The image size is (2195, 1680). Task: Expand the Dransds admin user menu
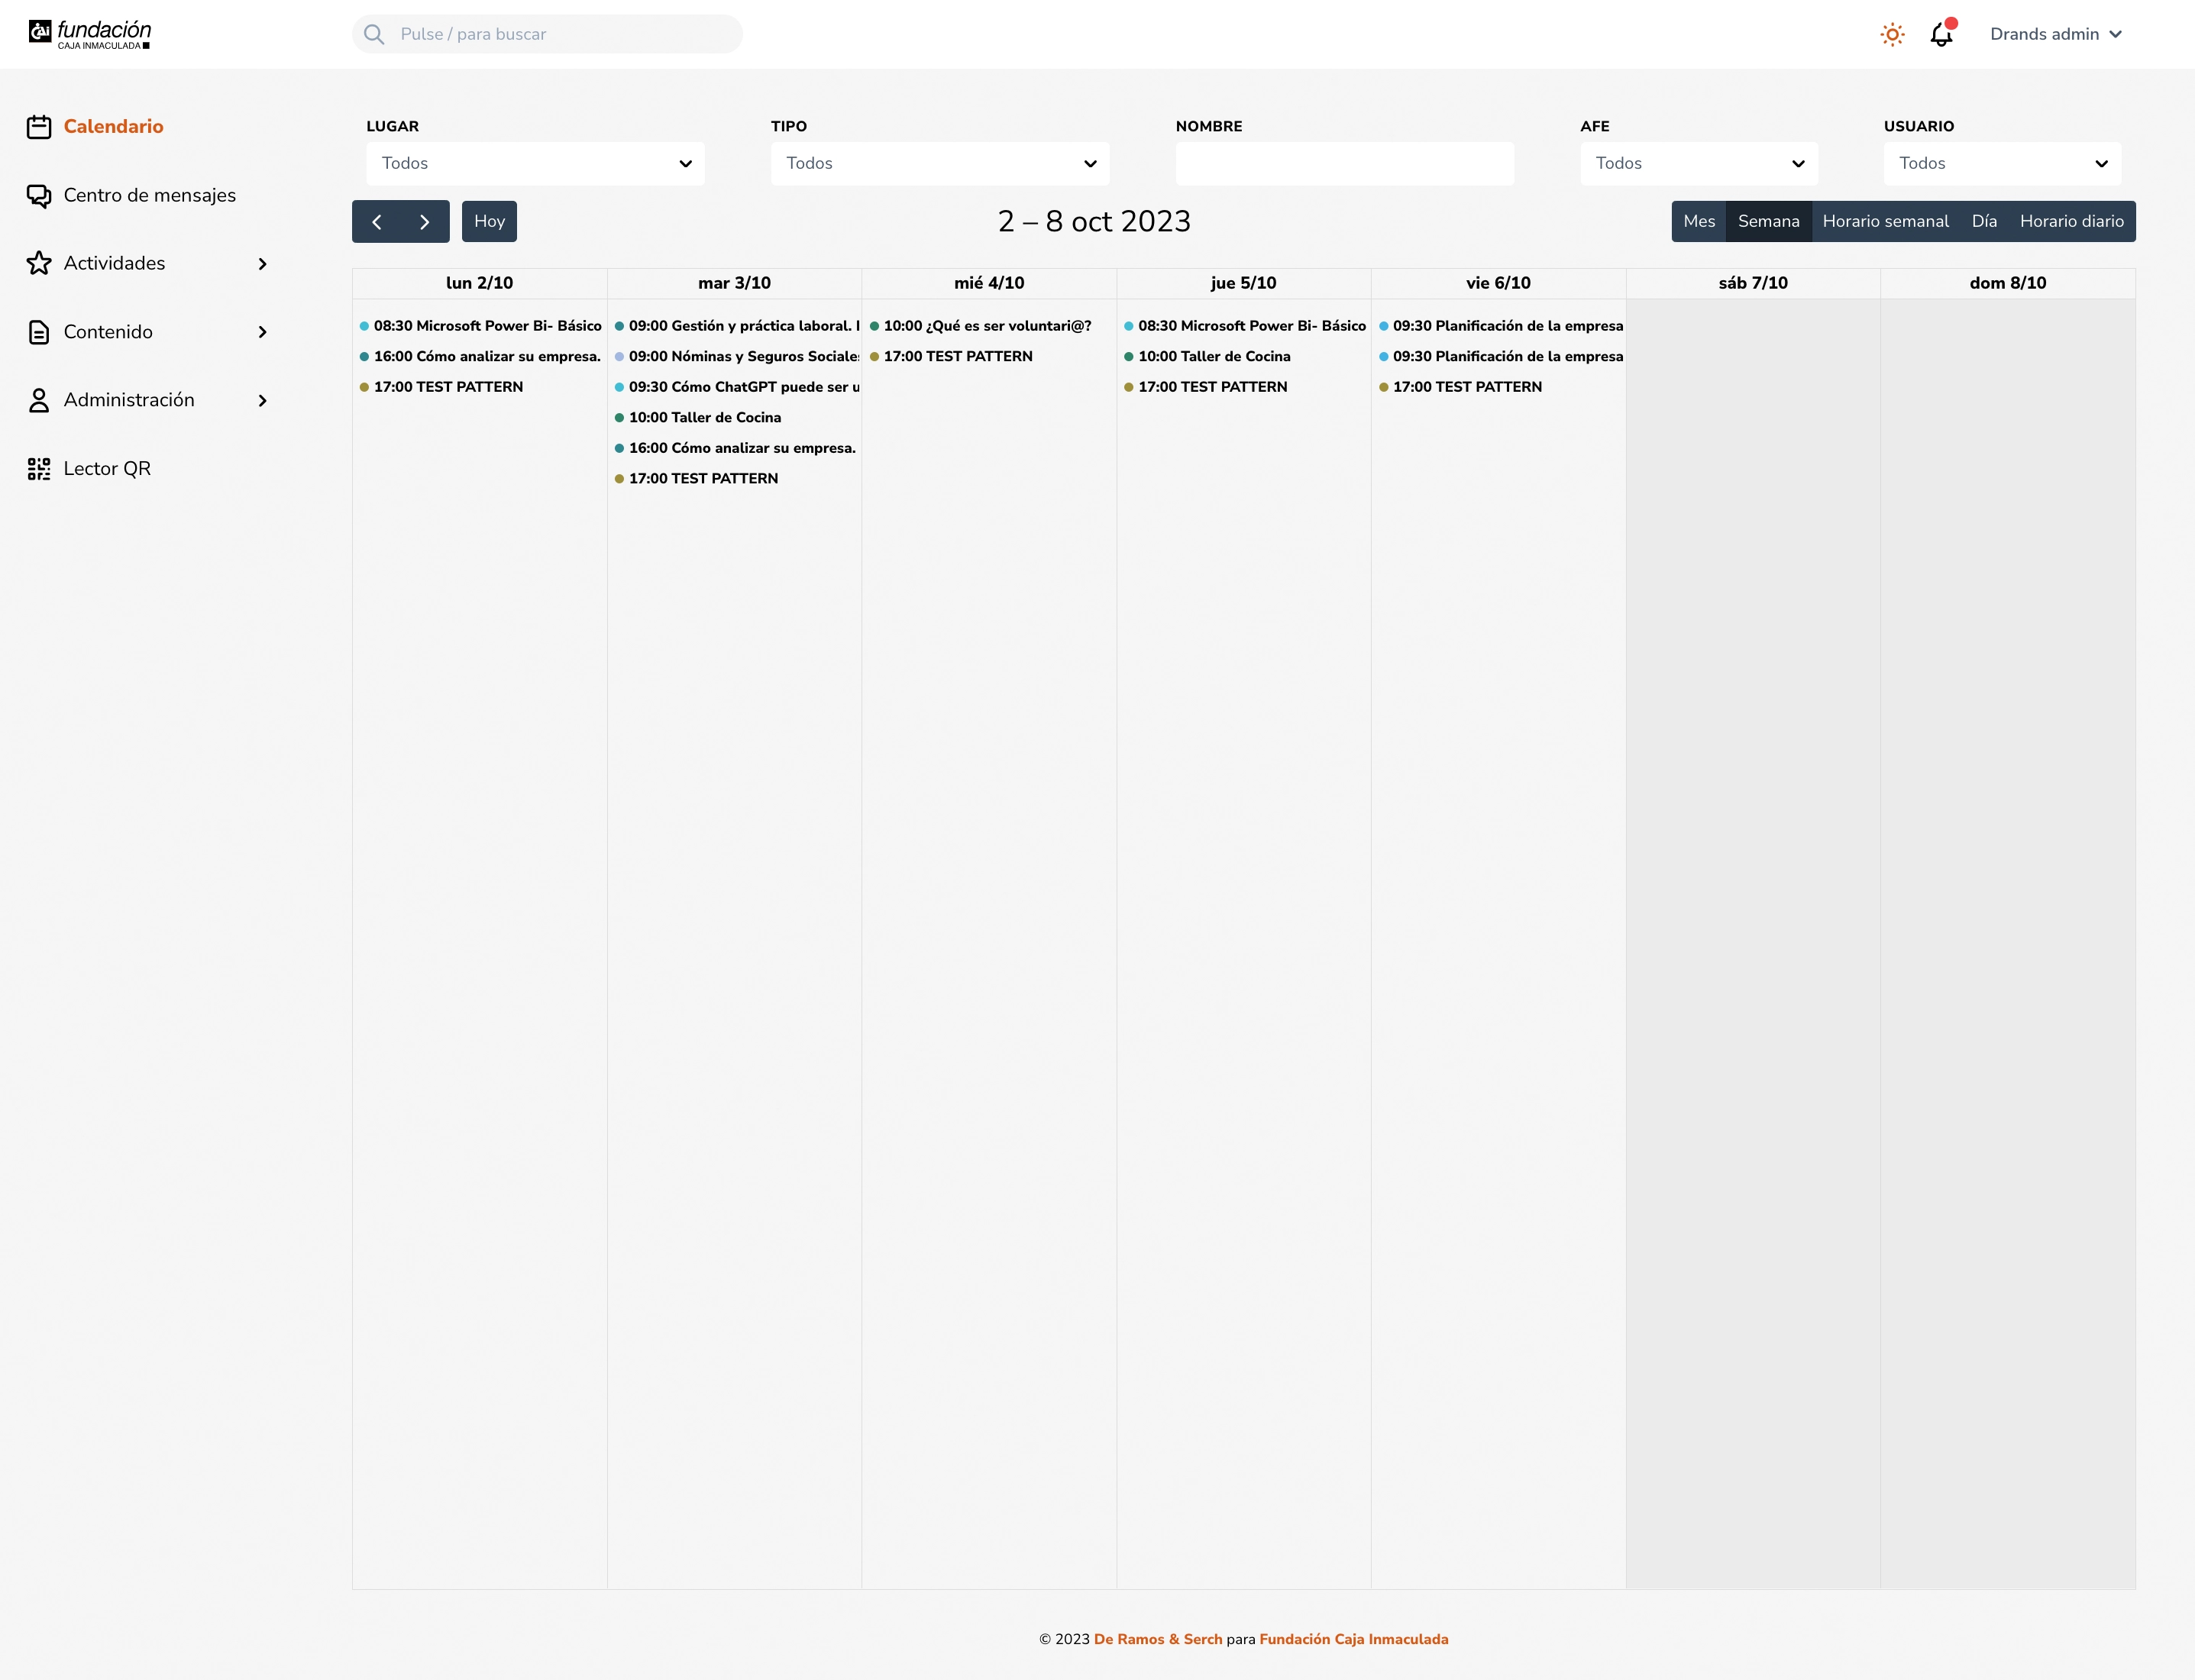pos(2055,34)
